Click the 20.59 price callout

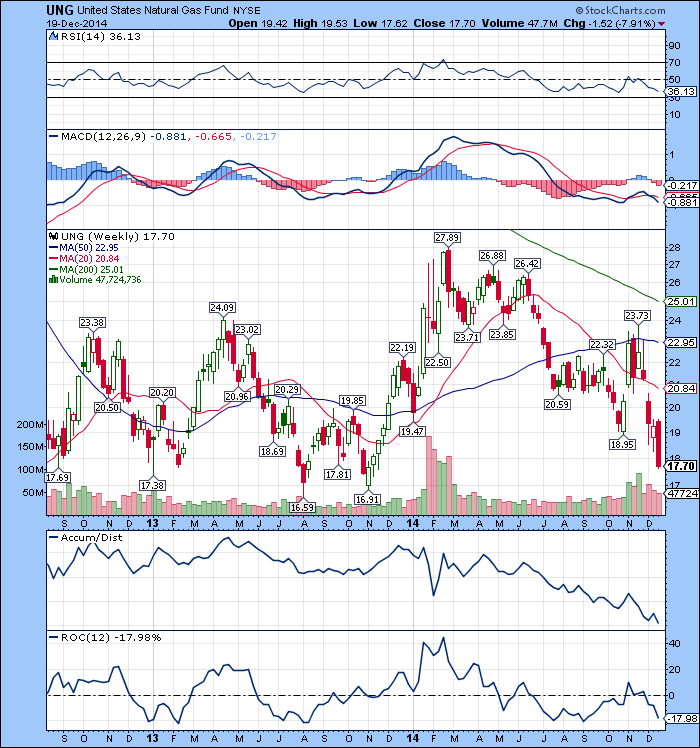click(x=557, y=405)
